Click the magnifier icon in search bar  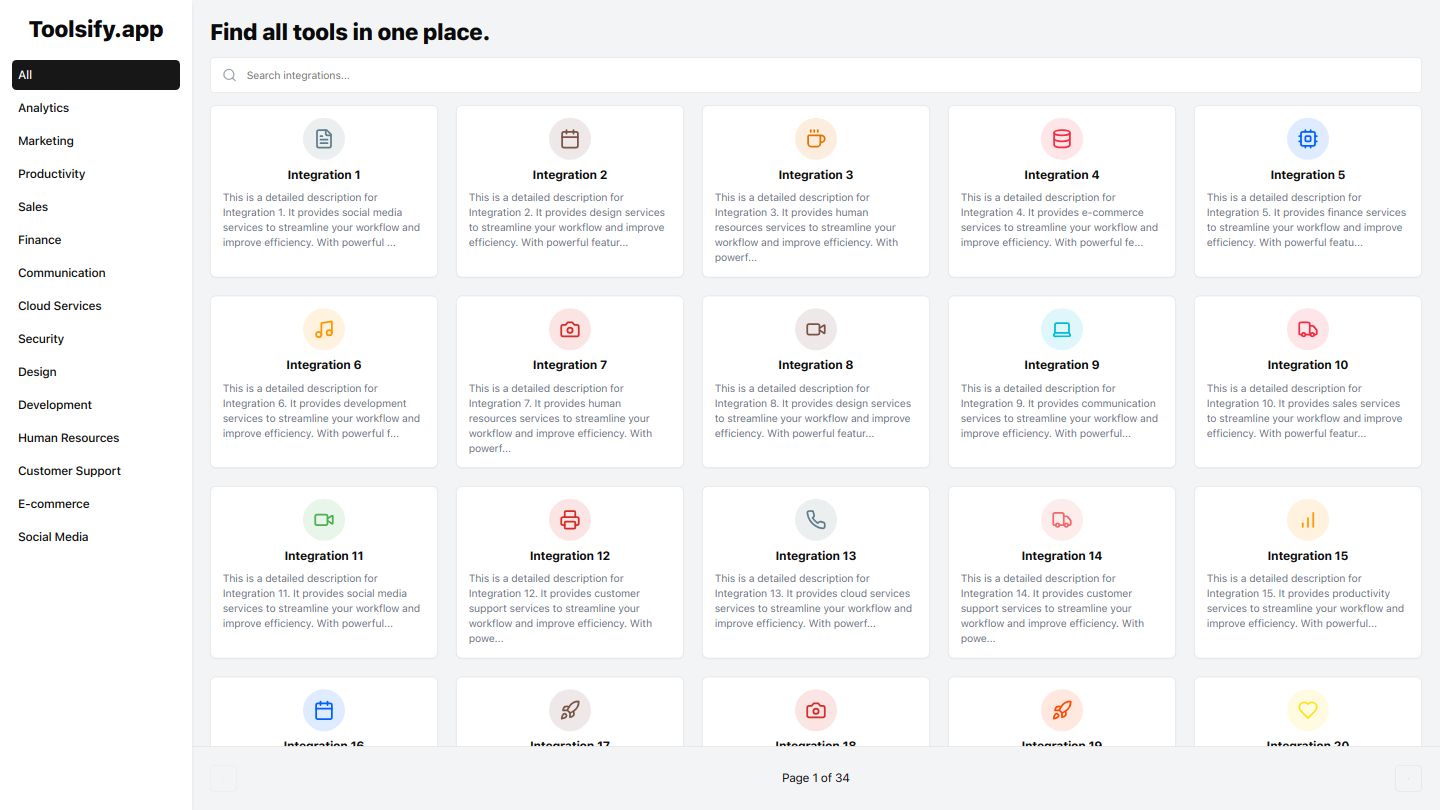230,75
